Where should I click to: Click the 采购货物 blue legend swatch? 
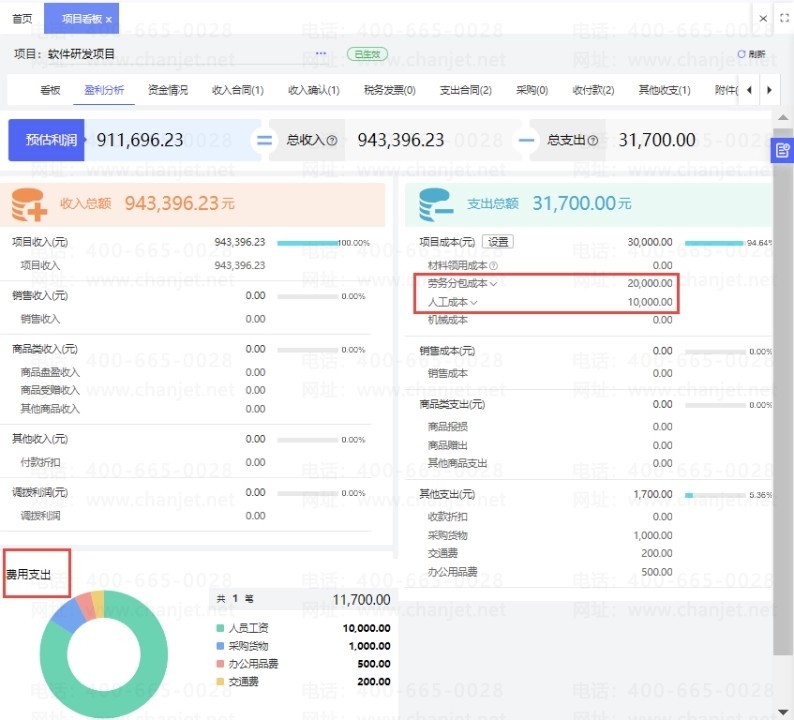coord(220,646)
